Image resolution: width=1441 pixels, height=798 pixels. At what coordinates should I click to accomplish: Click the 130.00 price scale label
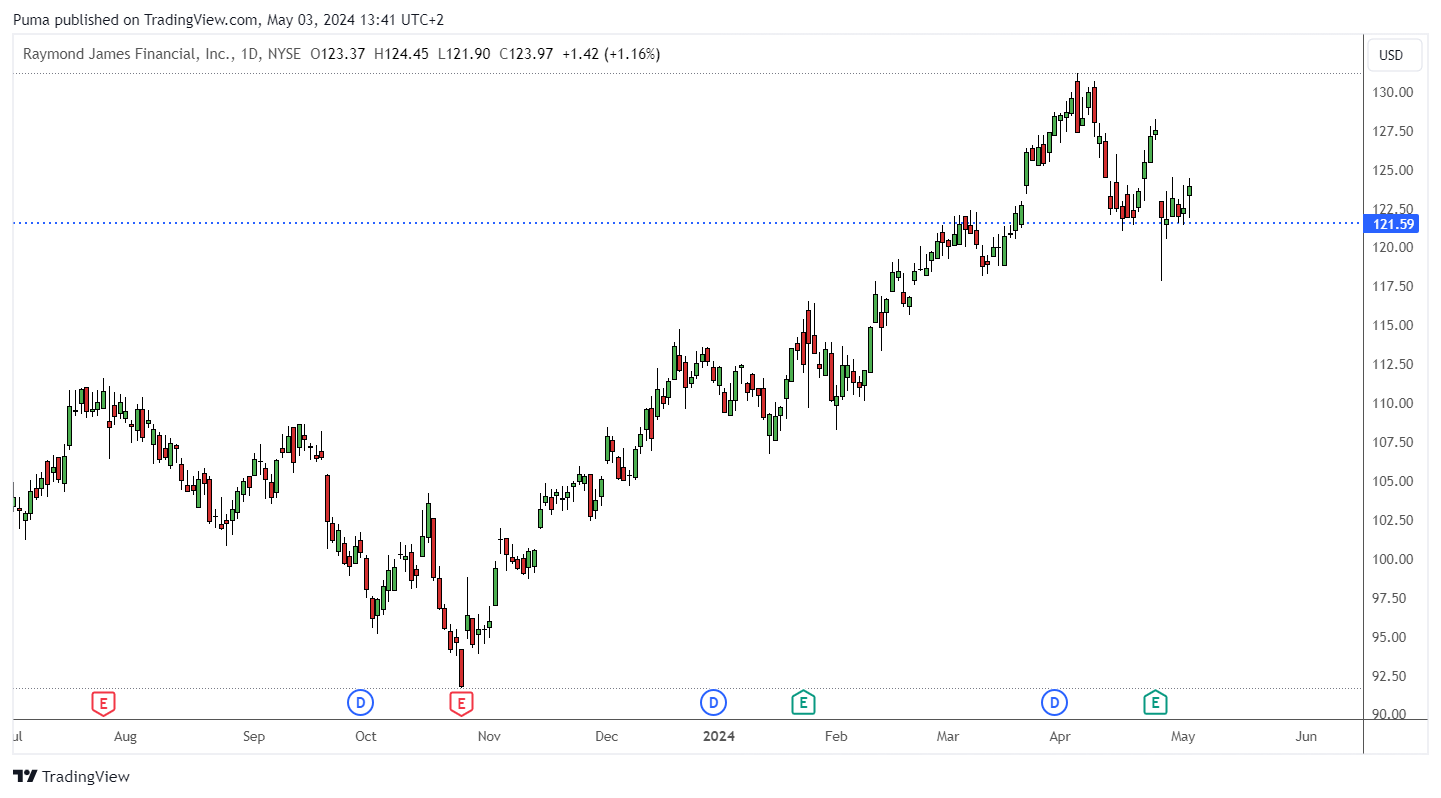tap(1392, 92)
